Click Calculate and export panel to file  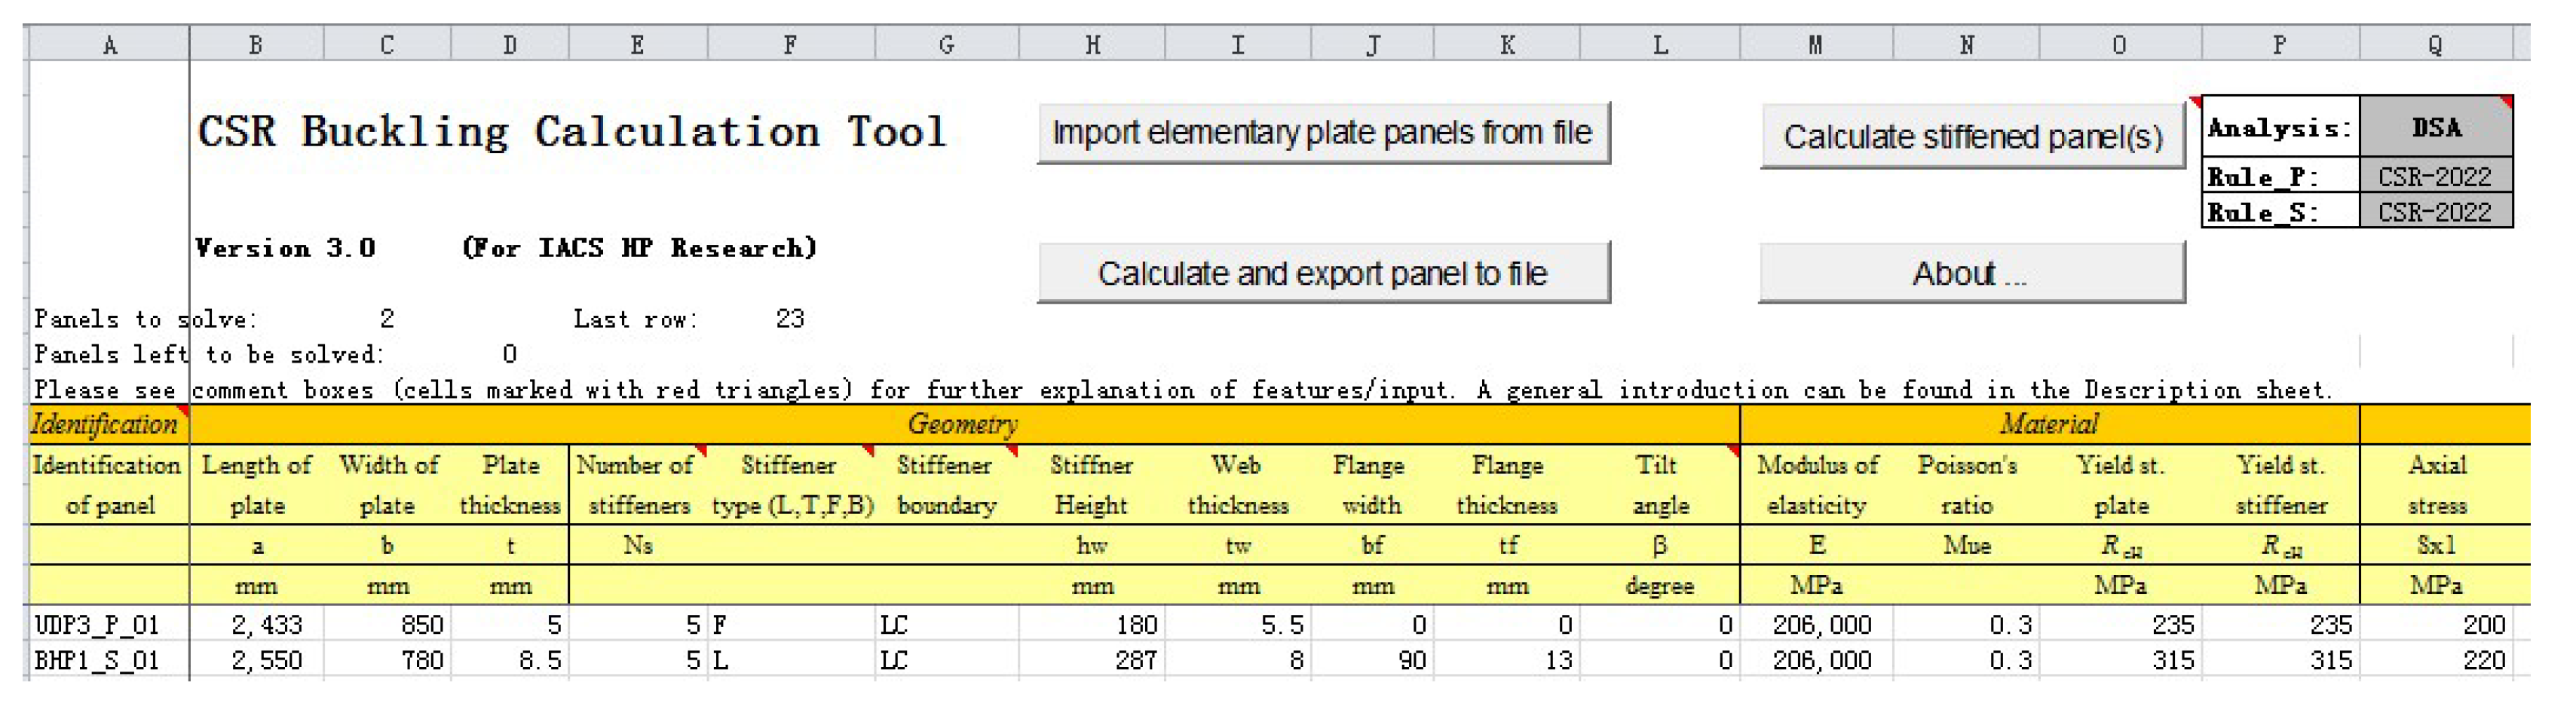[x=1322, y=273]
